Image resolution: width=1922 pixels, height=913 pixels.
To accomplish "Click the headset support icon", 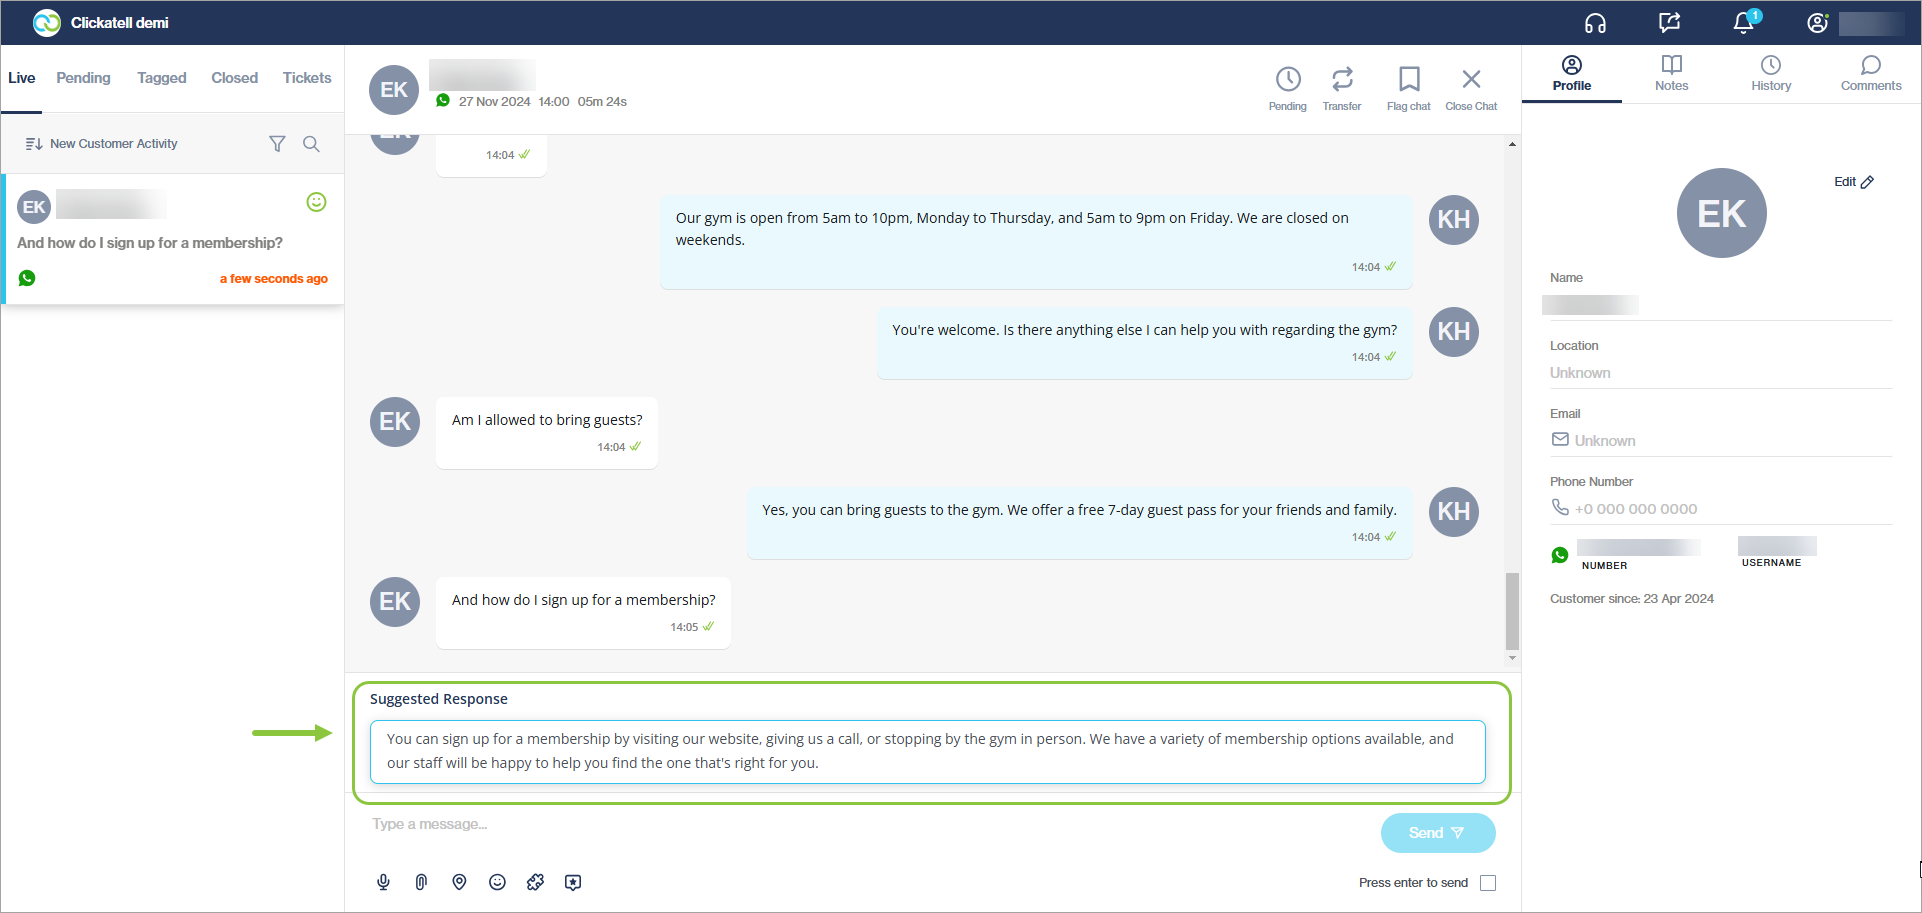I will tap(1595, 23).
